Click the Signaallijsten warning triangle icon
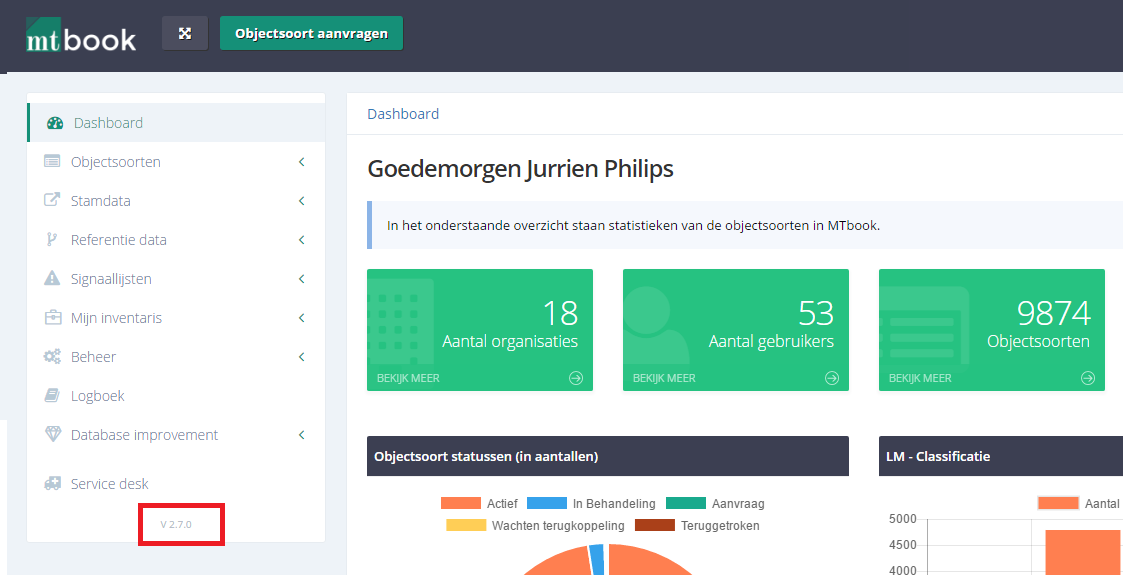 coord(52,279)
